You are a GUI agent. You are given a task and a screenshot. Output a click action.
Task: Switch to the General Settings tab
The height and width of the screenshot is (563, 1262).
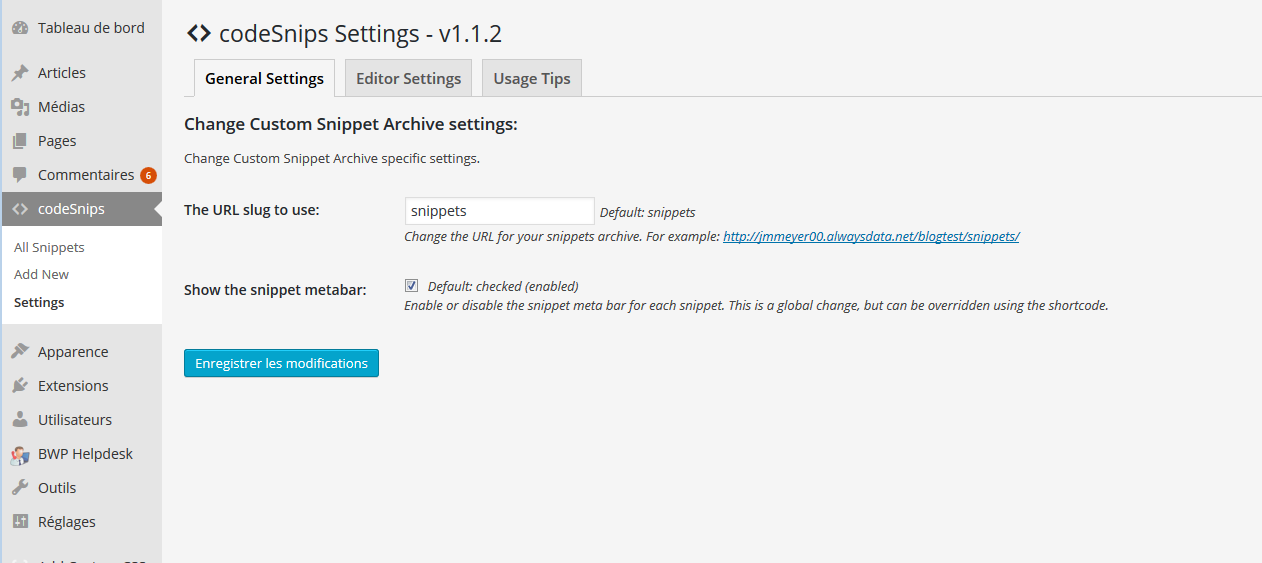(264, 78)
